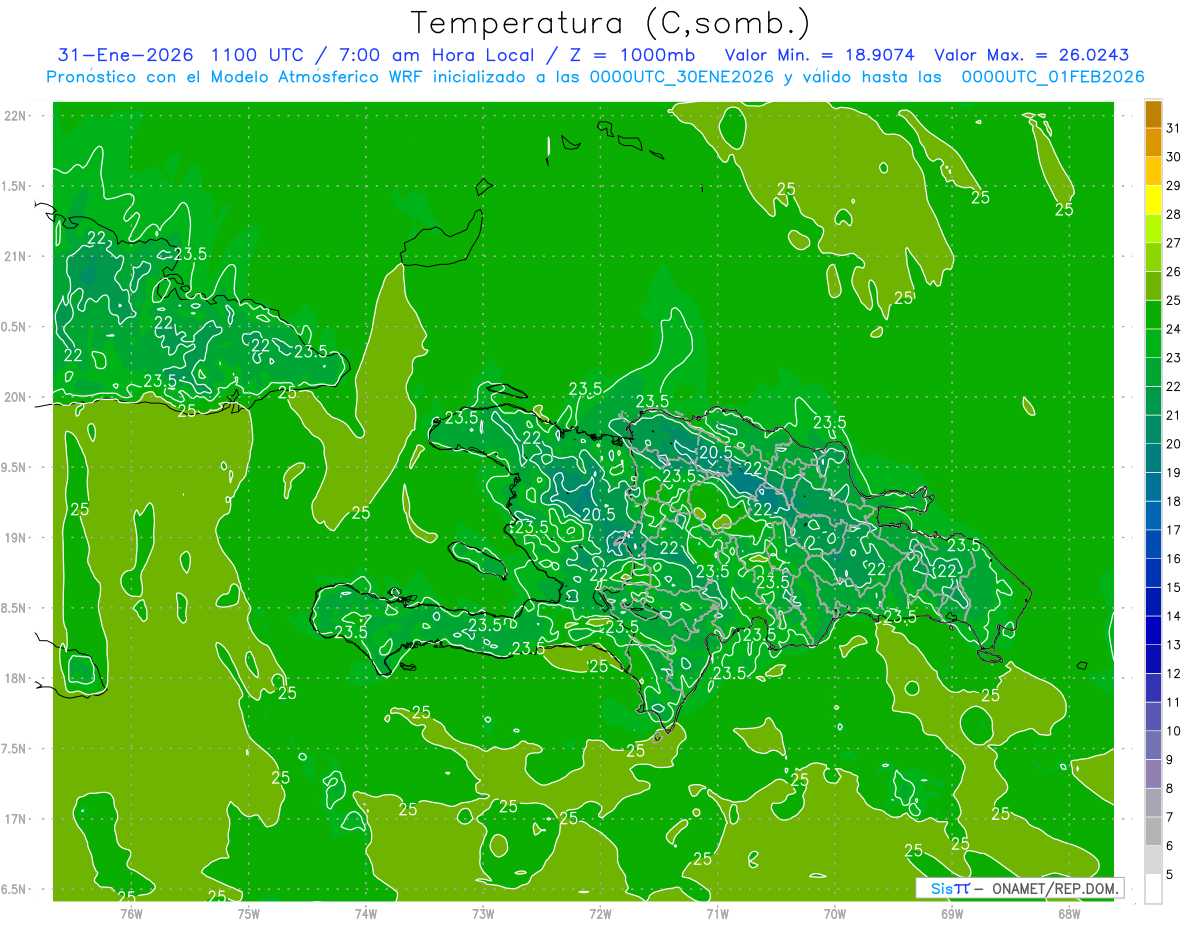Click the '8.5N' latitude axis label
This screenshot has width=1200, height=927.
click(x=14, y=608)
